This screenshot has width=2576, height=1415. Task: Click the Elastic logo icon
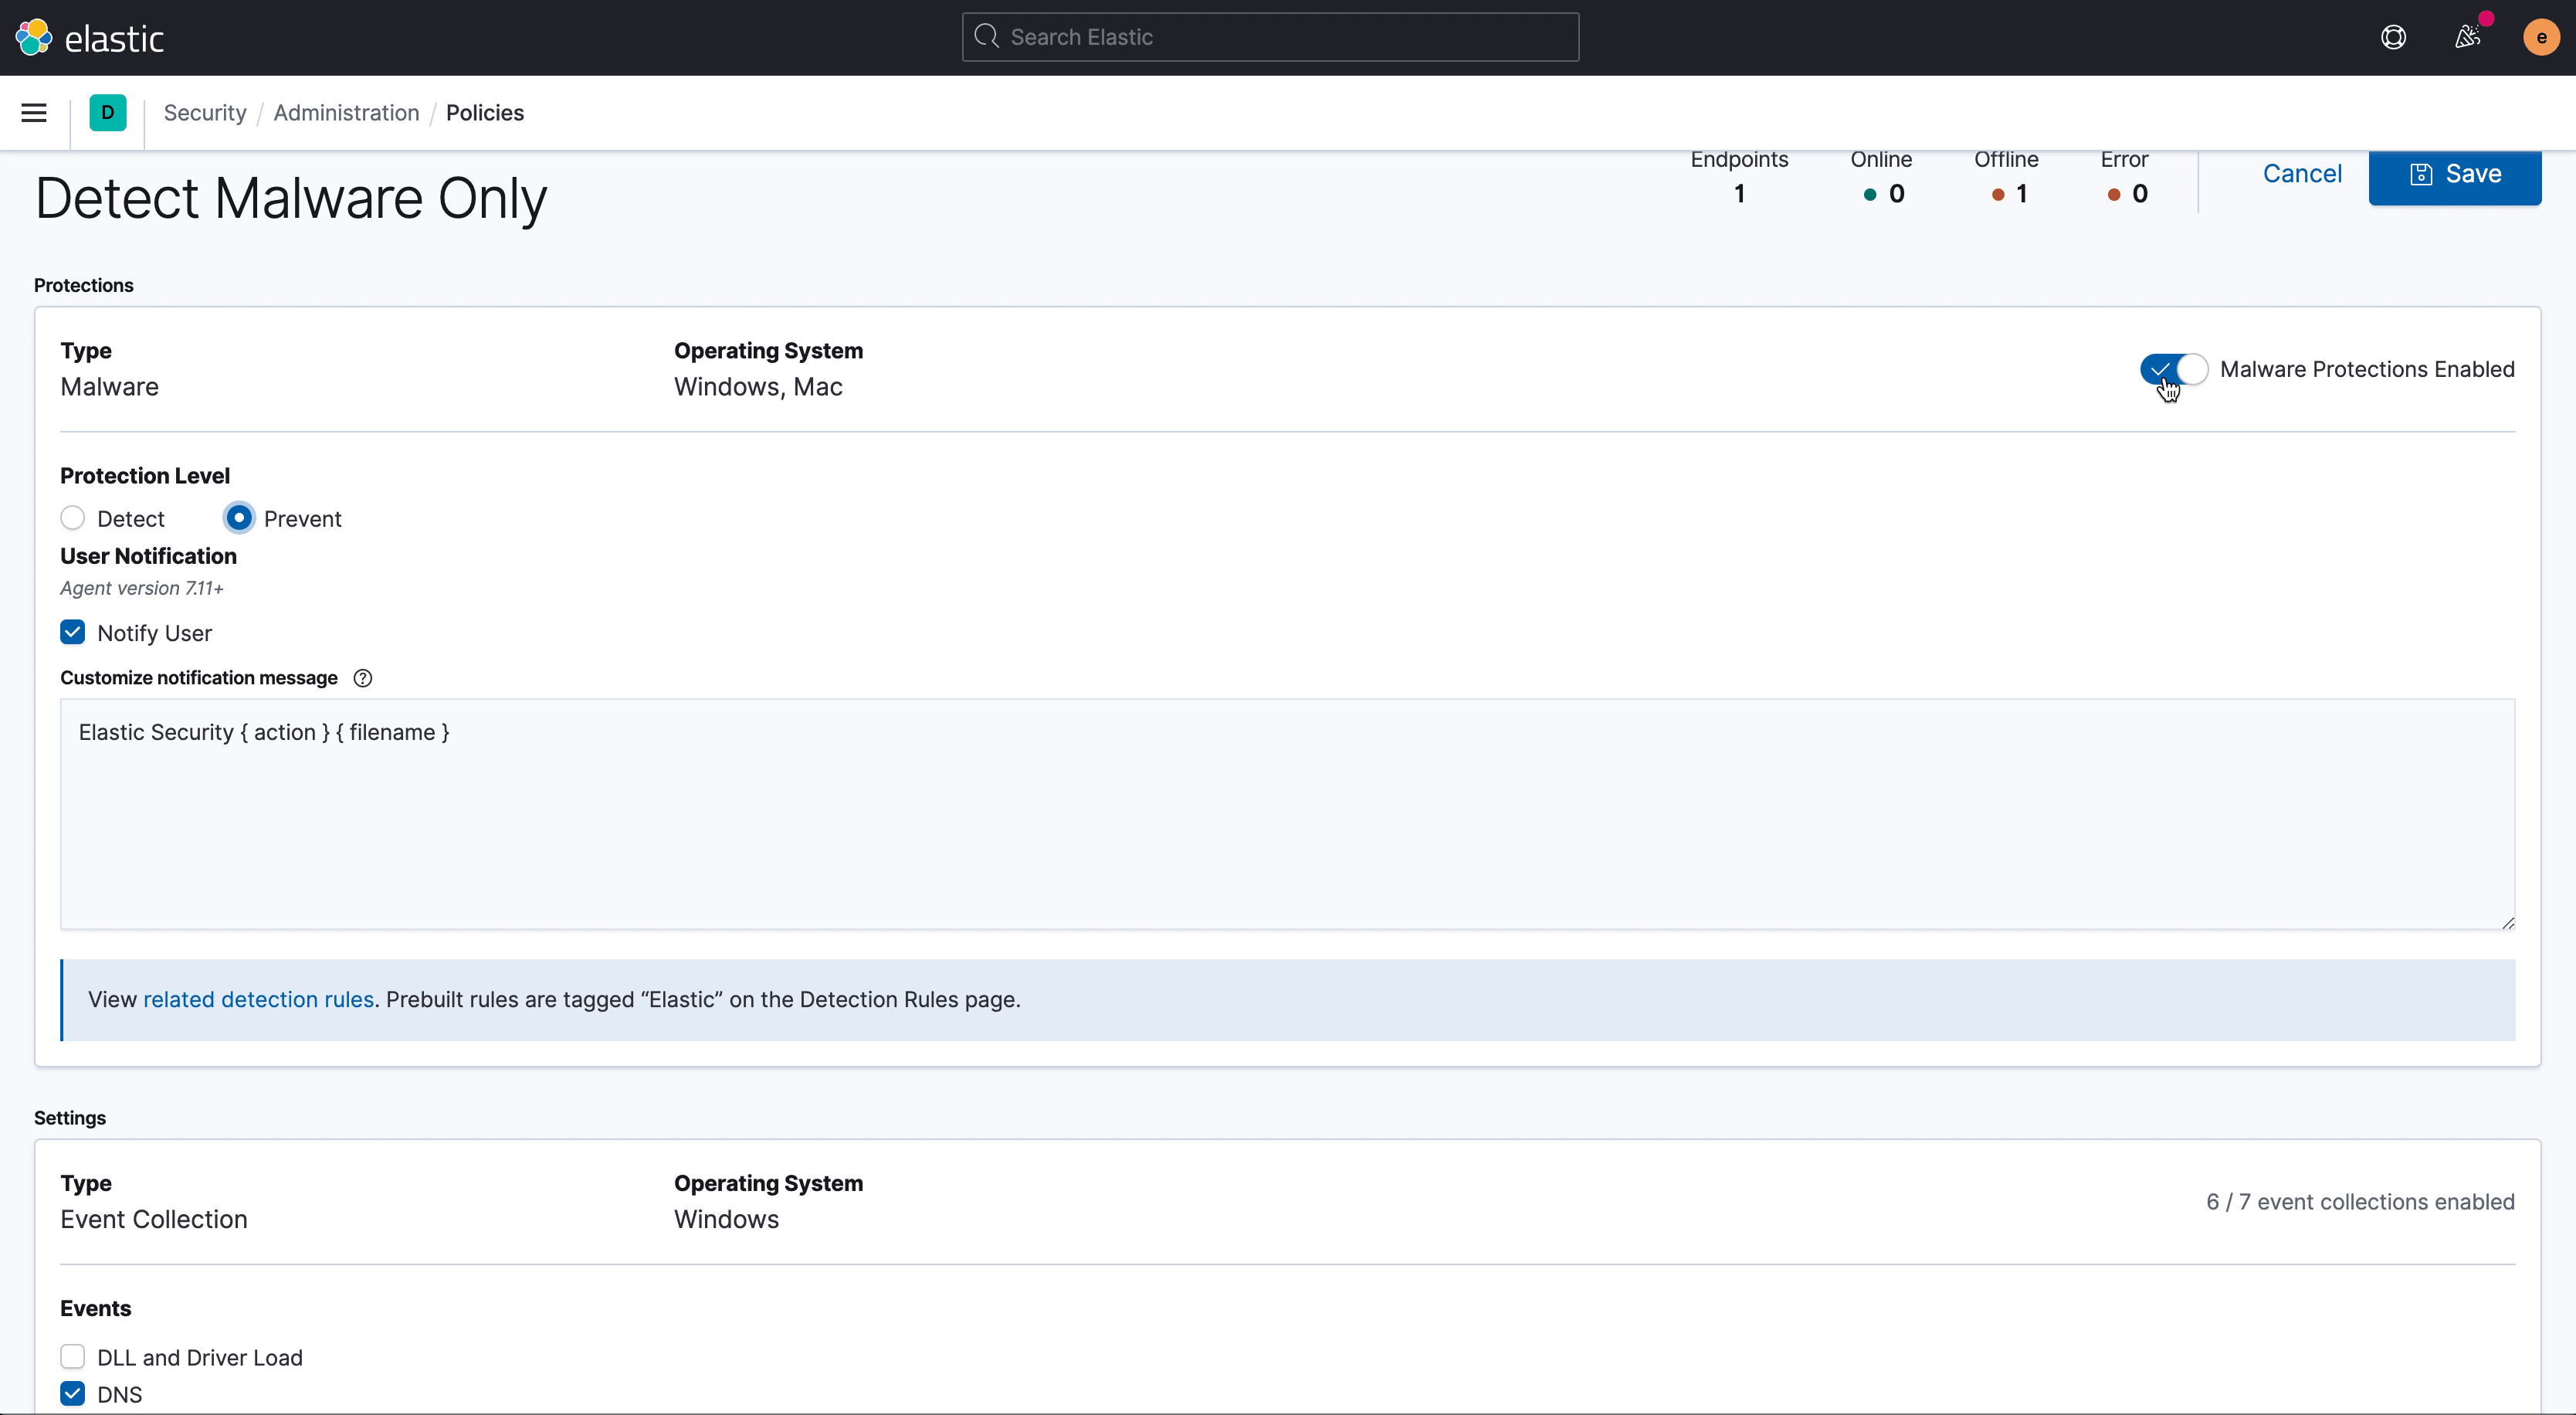pos(34,37)
